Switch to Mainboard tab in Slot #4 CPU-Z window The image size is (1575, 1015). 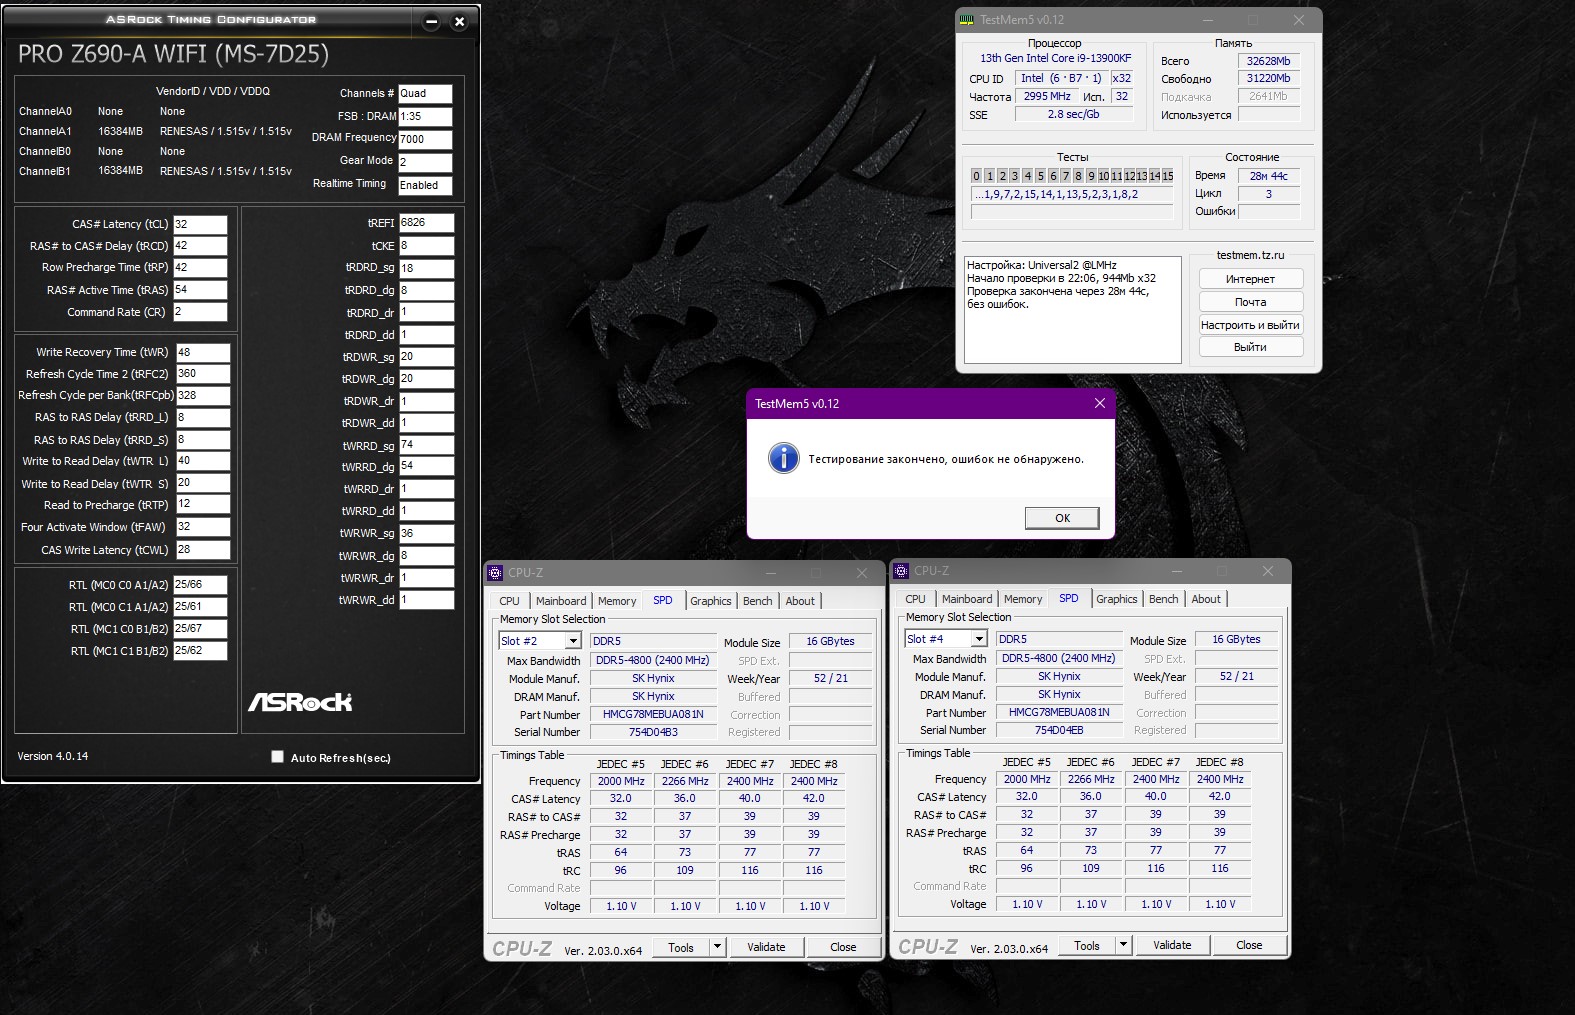(967, 599)
